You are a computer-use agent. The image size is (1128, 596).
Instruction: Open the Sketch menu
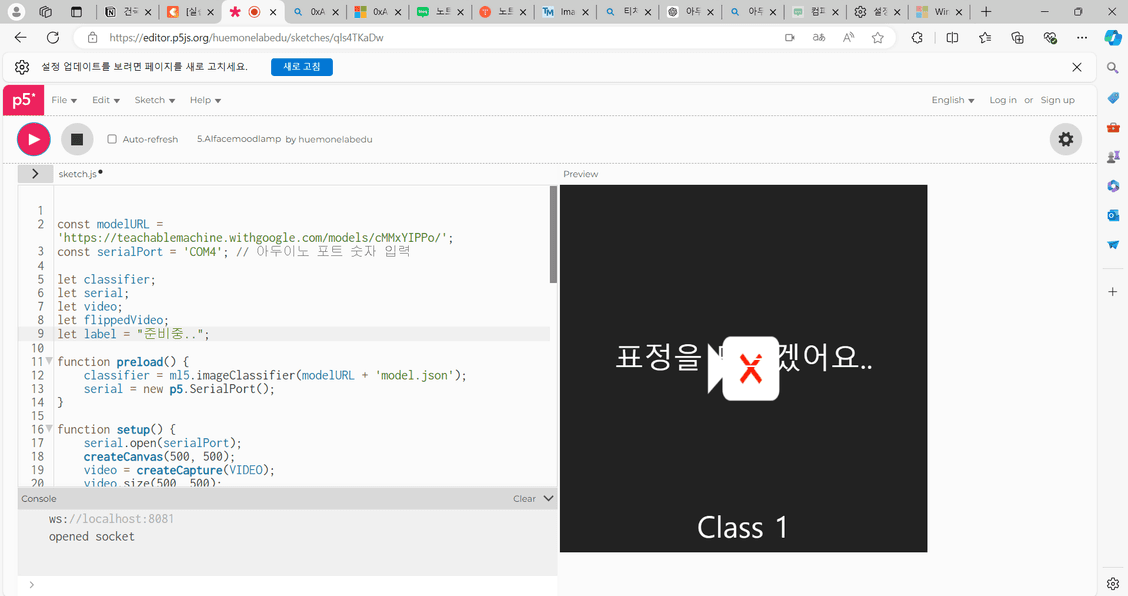[x=154, y=100]
